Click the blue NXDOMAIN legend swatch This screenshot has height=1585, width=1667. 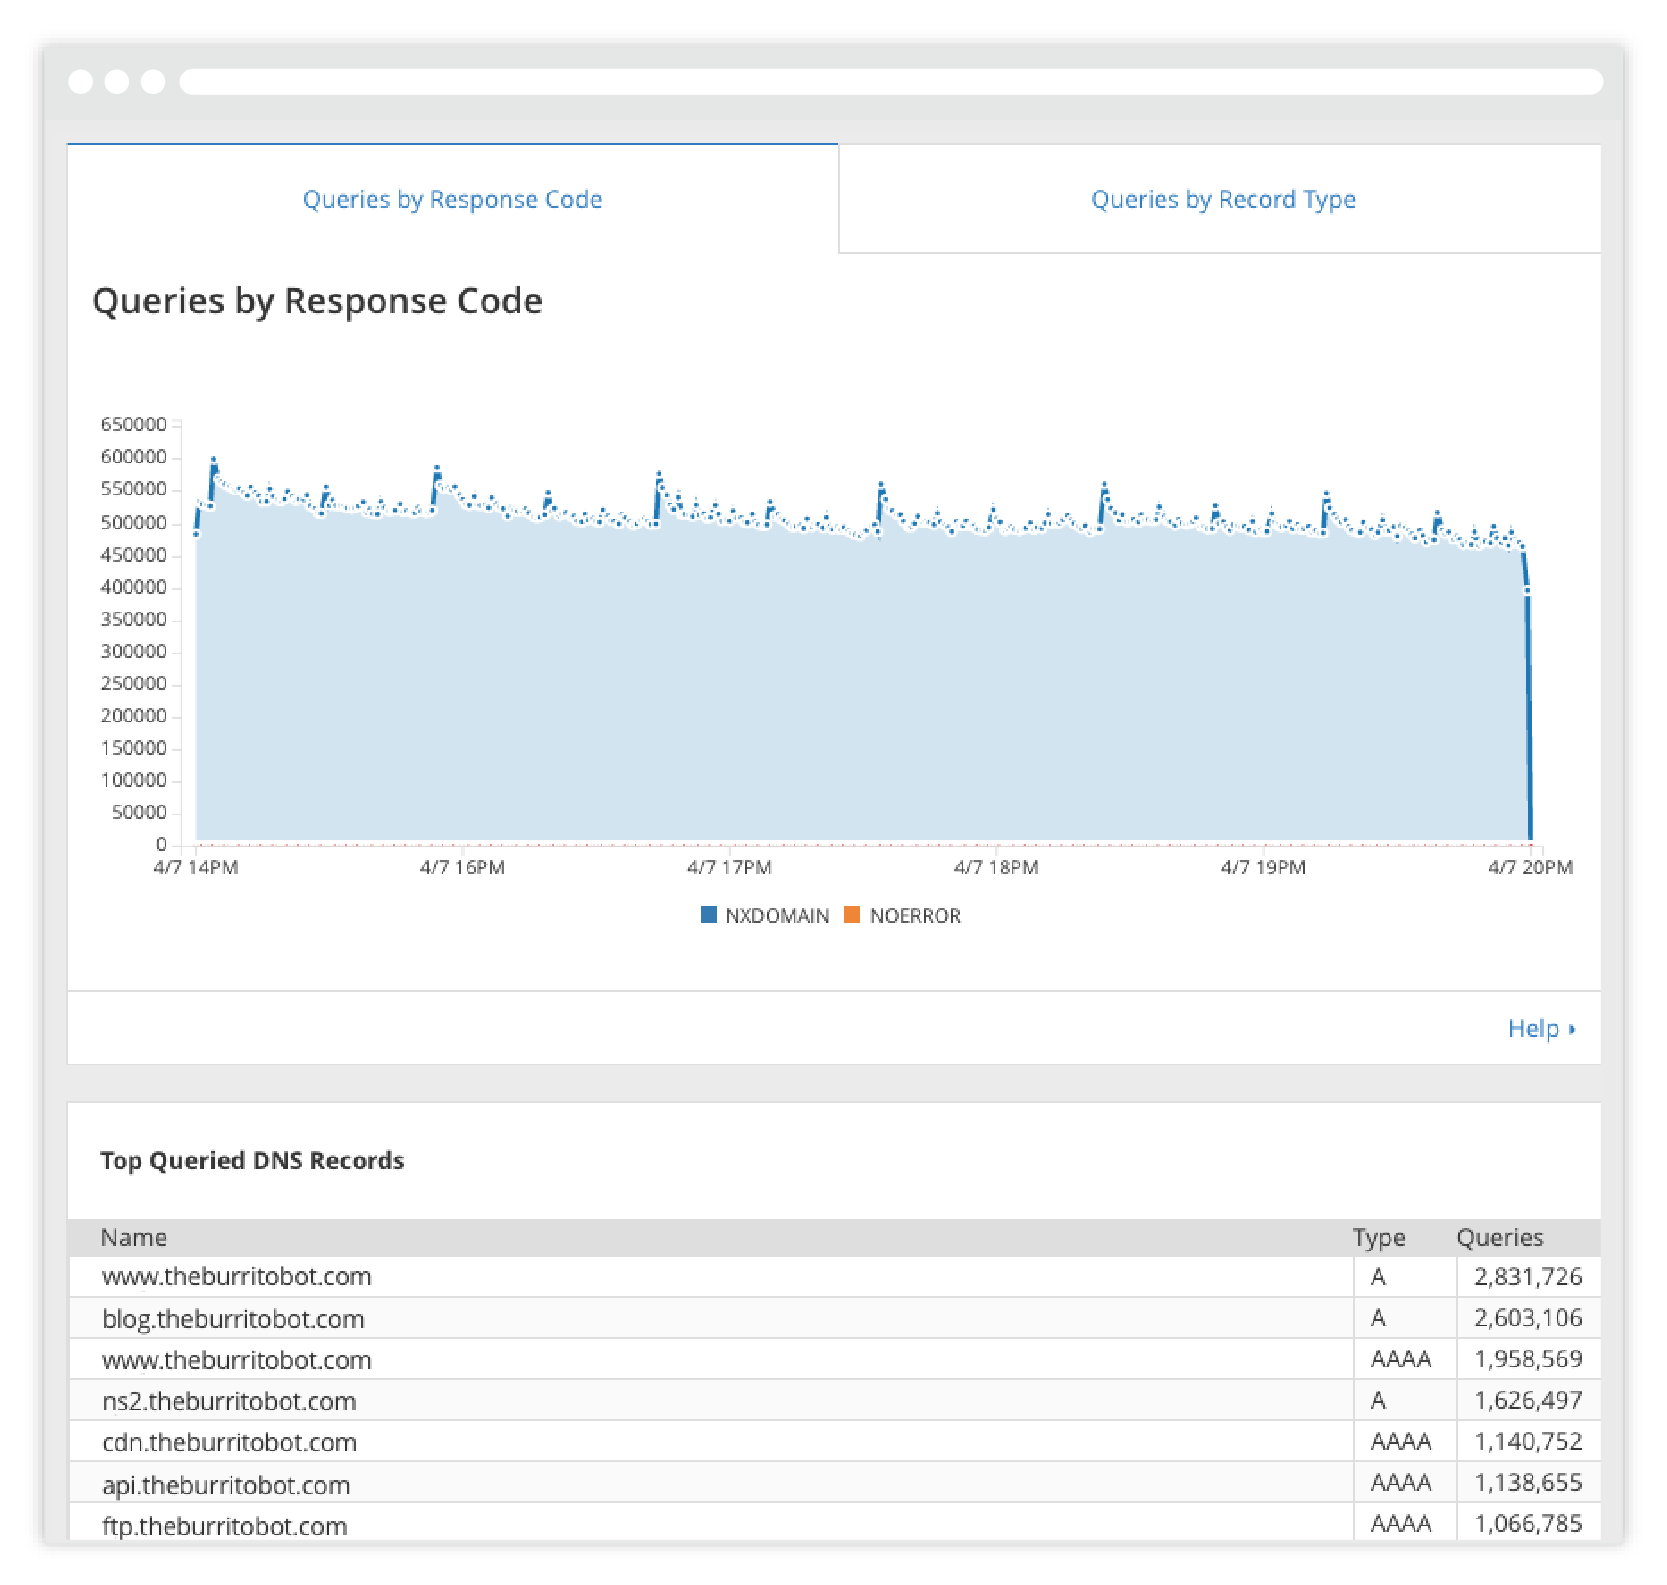tap(709, 915)
